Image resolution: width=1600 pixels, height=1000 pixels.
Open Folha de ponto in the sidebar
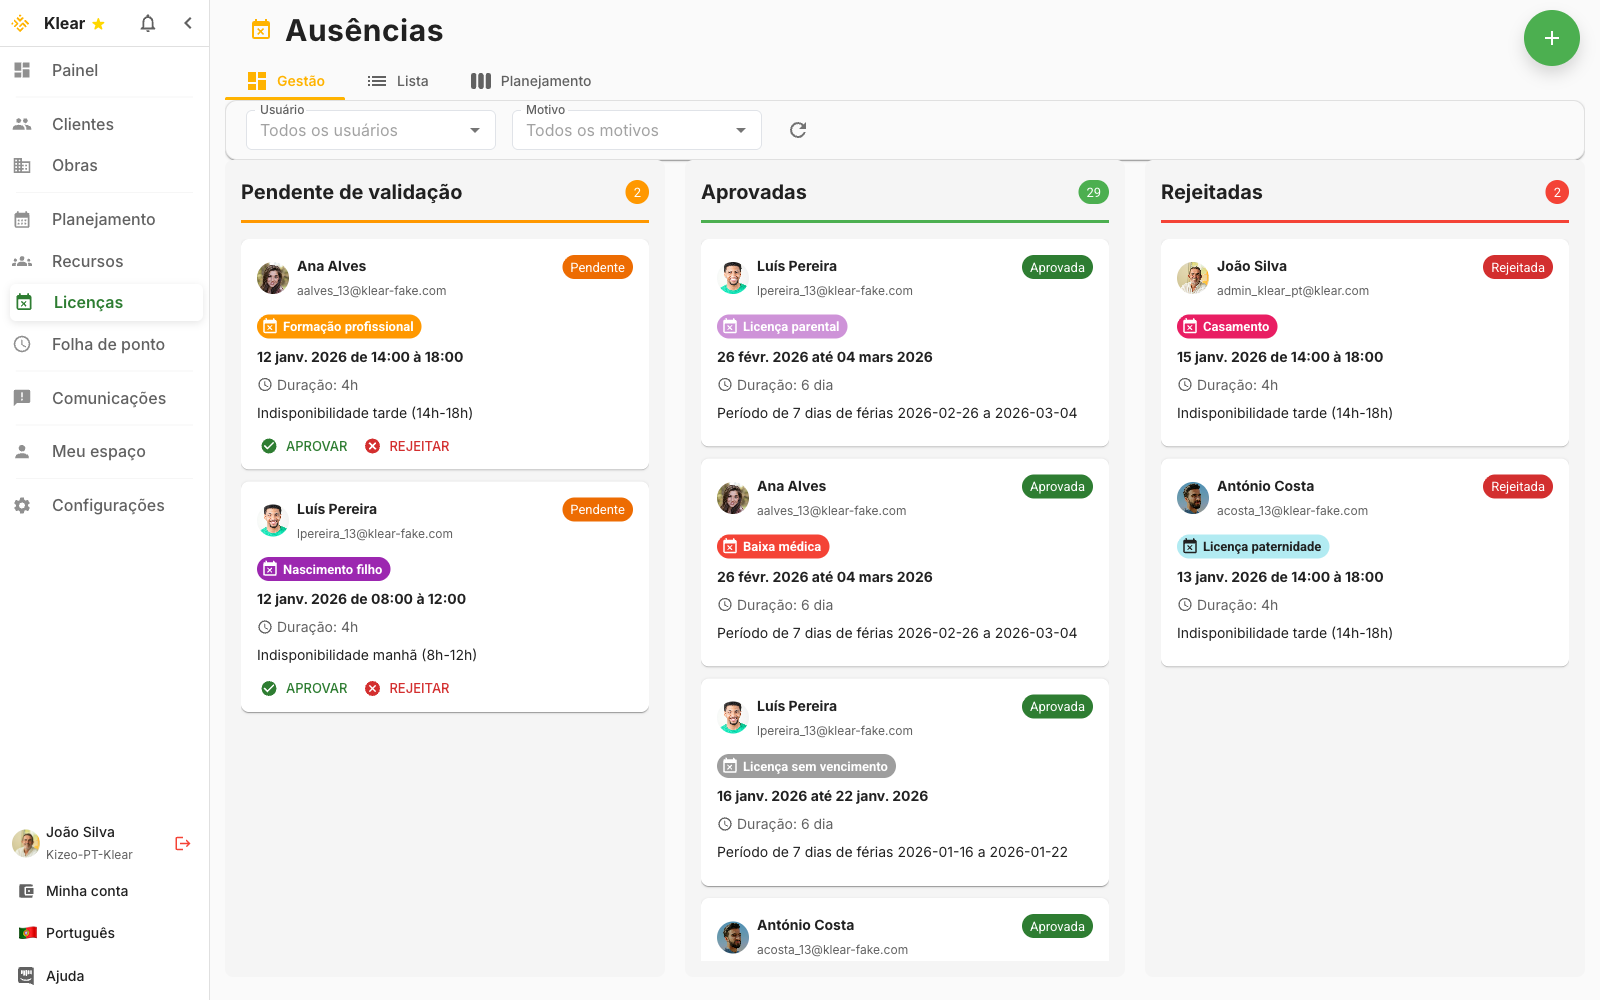click(107, 344)
